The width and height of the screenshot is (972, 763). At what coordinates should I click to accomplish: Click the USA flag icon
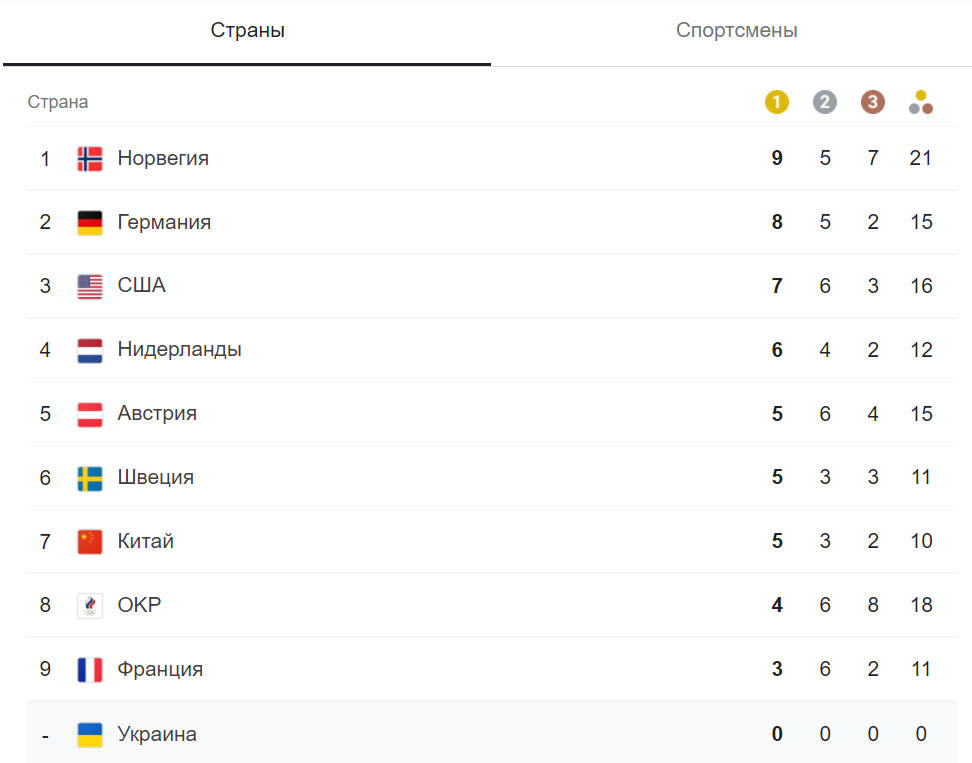pos(90,286)
